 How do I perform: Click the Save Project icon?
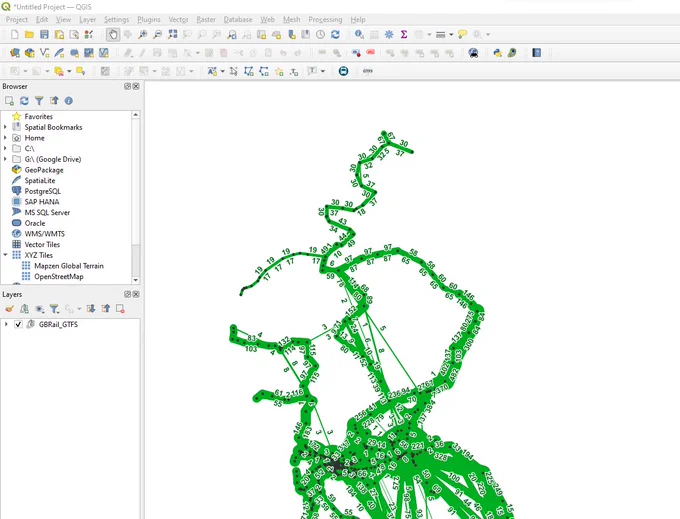coord(44,34)
